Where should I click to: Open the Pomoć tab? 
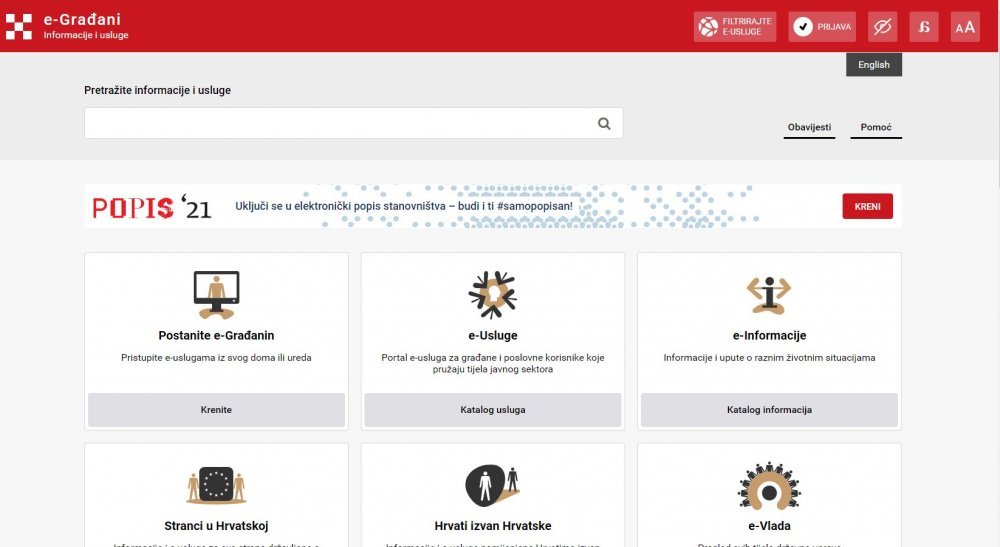coord(876,128)
